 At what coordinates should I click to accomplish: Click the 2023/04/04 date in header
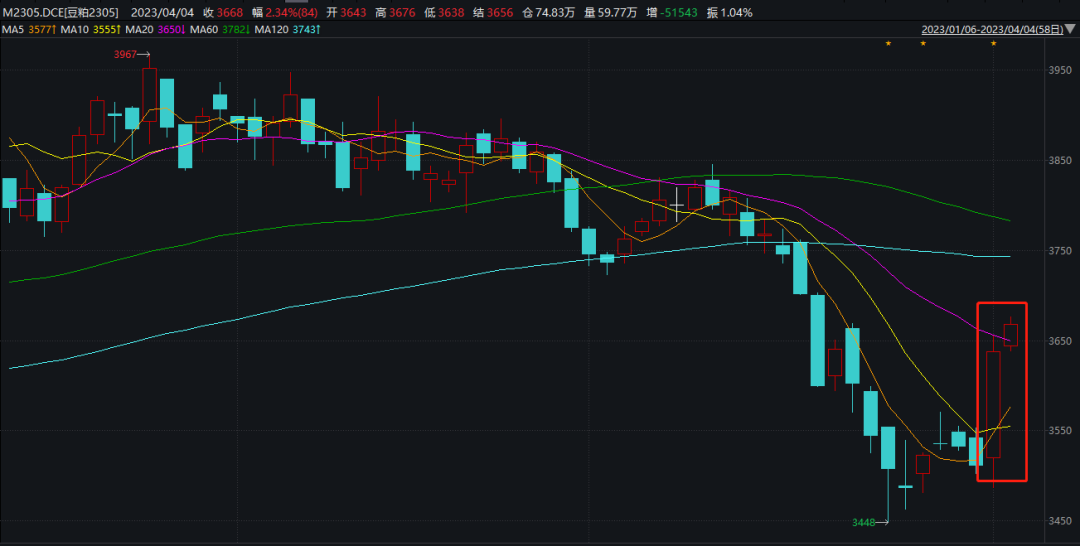click(x=164, y=12)
